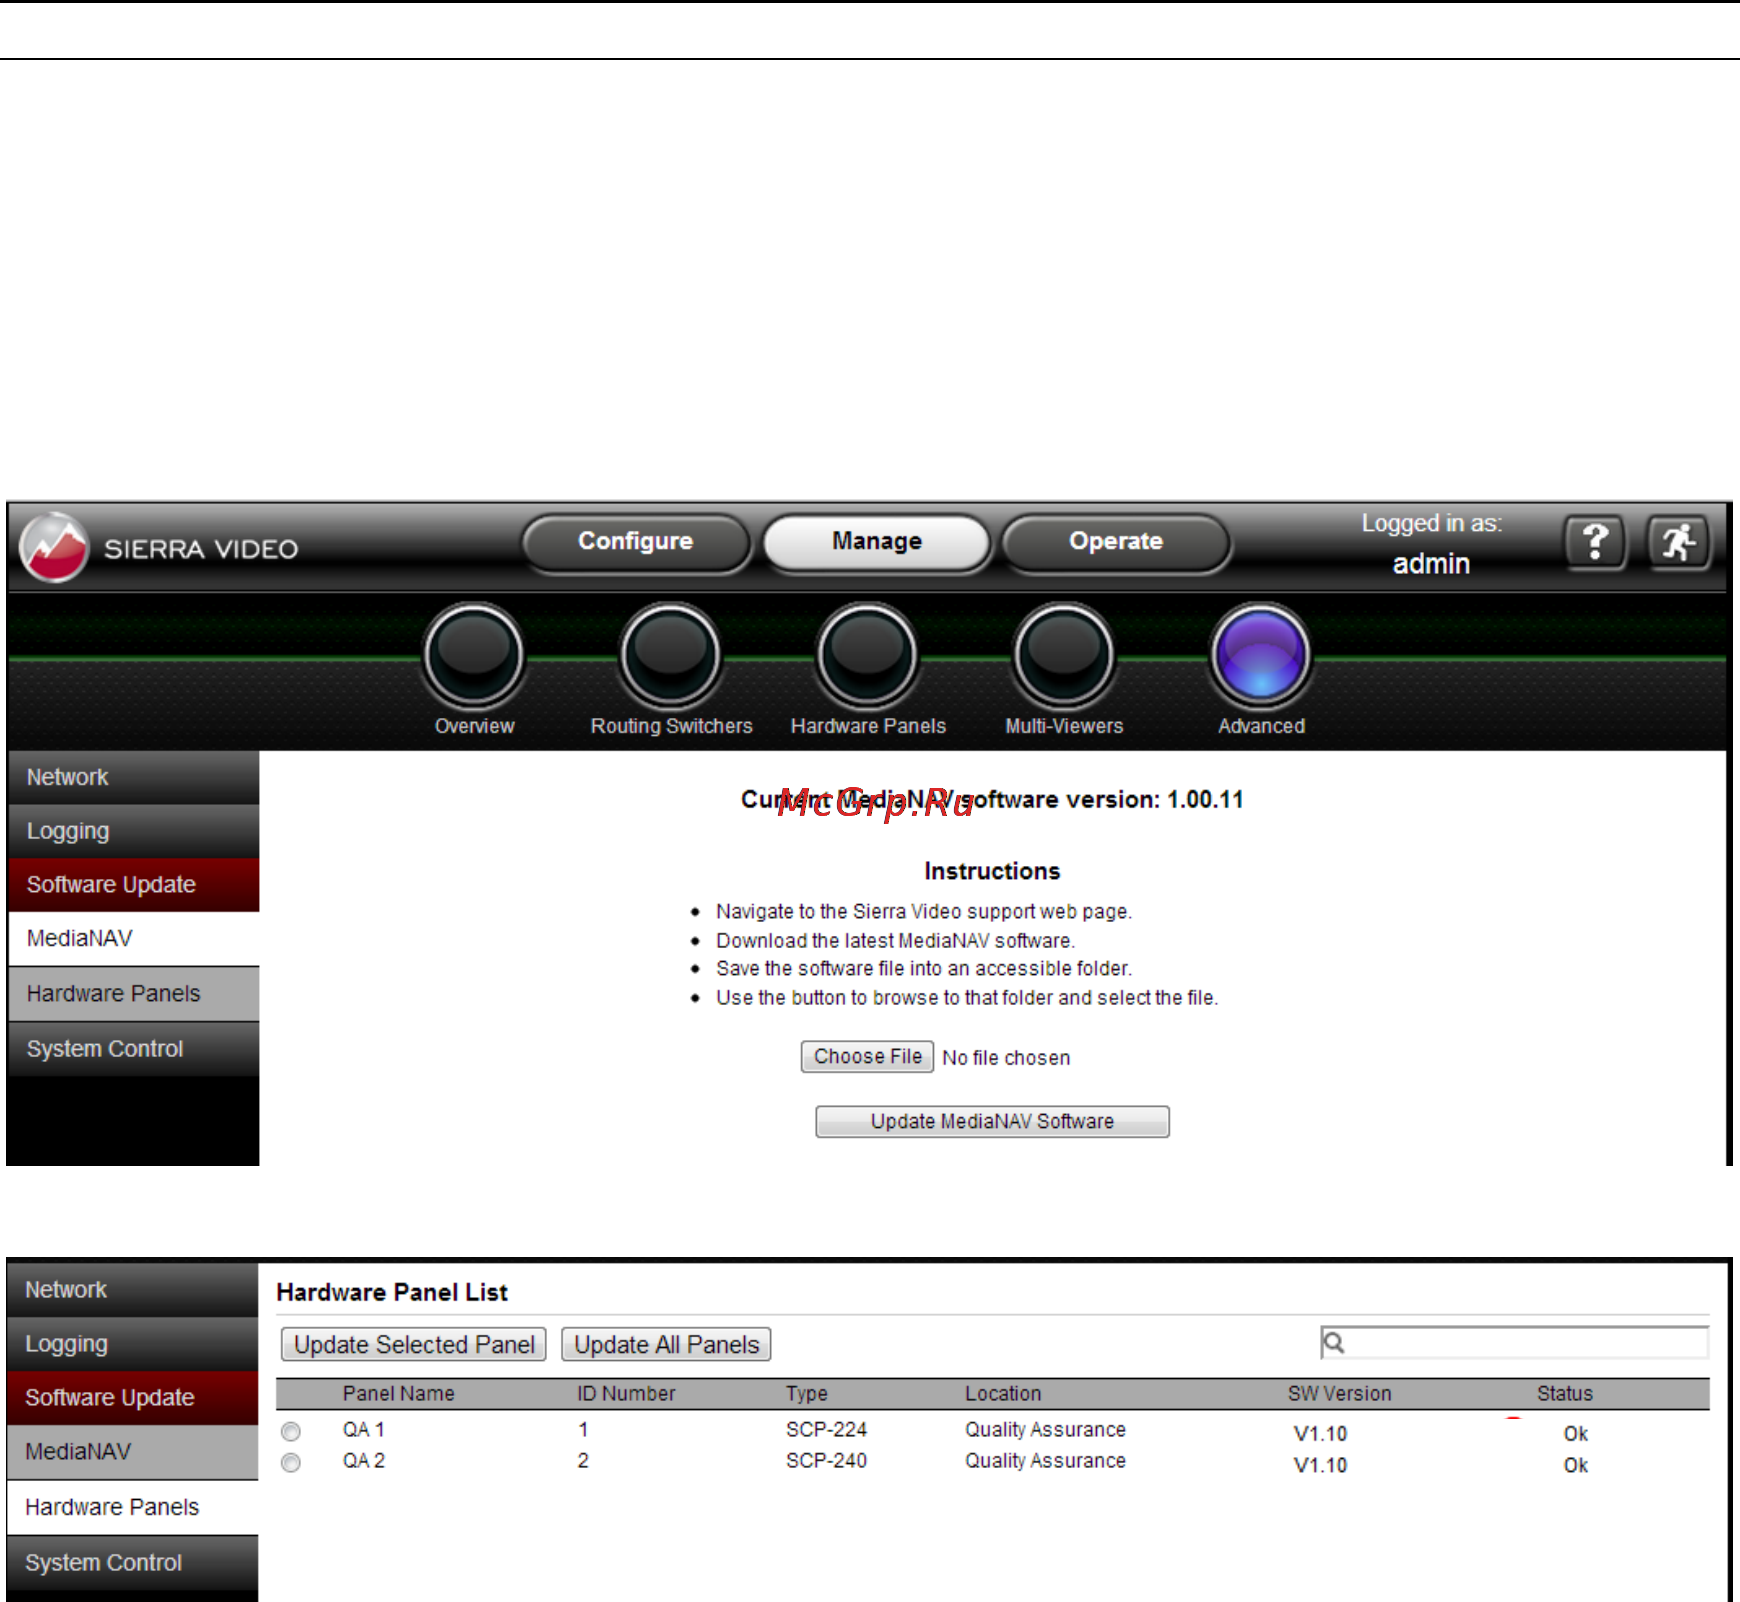Viewport: 1740px width, 1602px height.
Task: Click the Hardware Panel List heading
Action: [x=392, y=1293]
